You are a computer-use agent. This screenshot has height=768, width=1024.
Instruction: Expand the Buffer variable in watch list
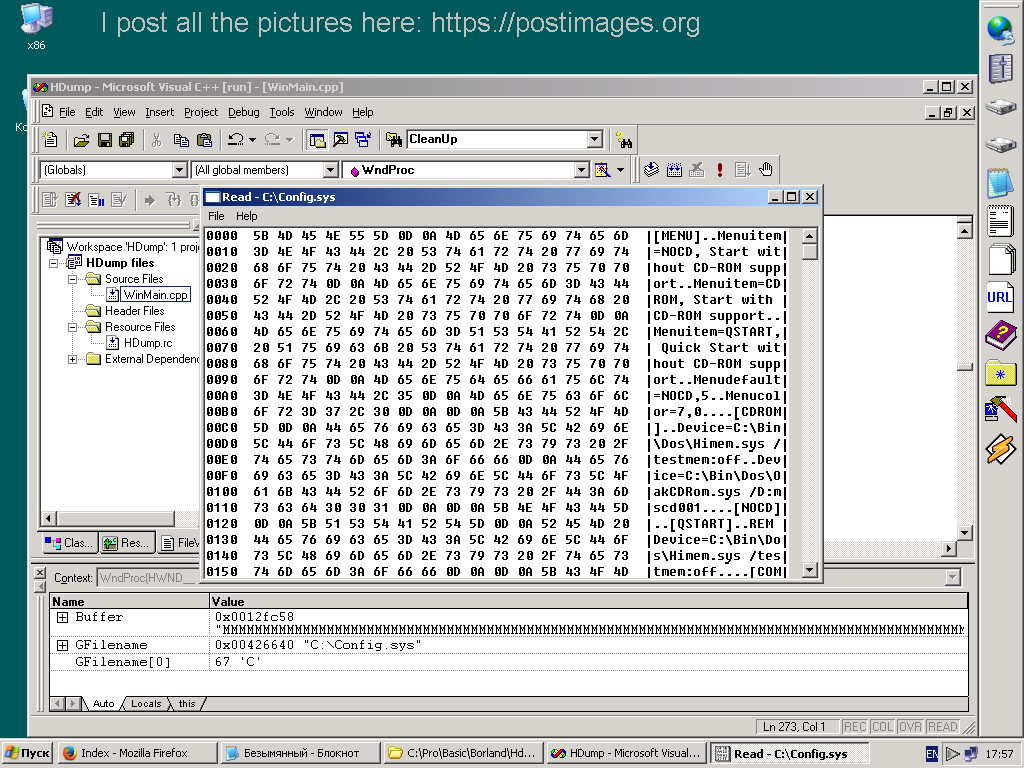pos(62,617)
